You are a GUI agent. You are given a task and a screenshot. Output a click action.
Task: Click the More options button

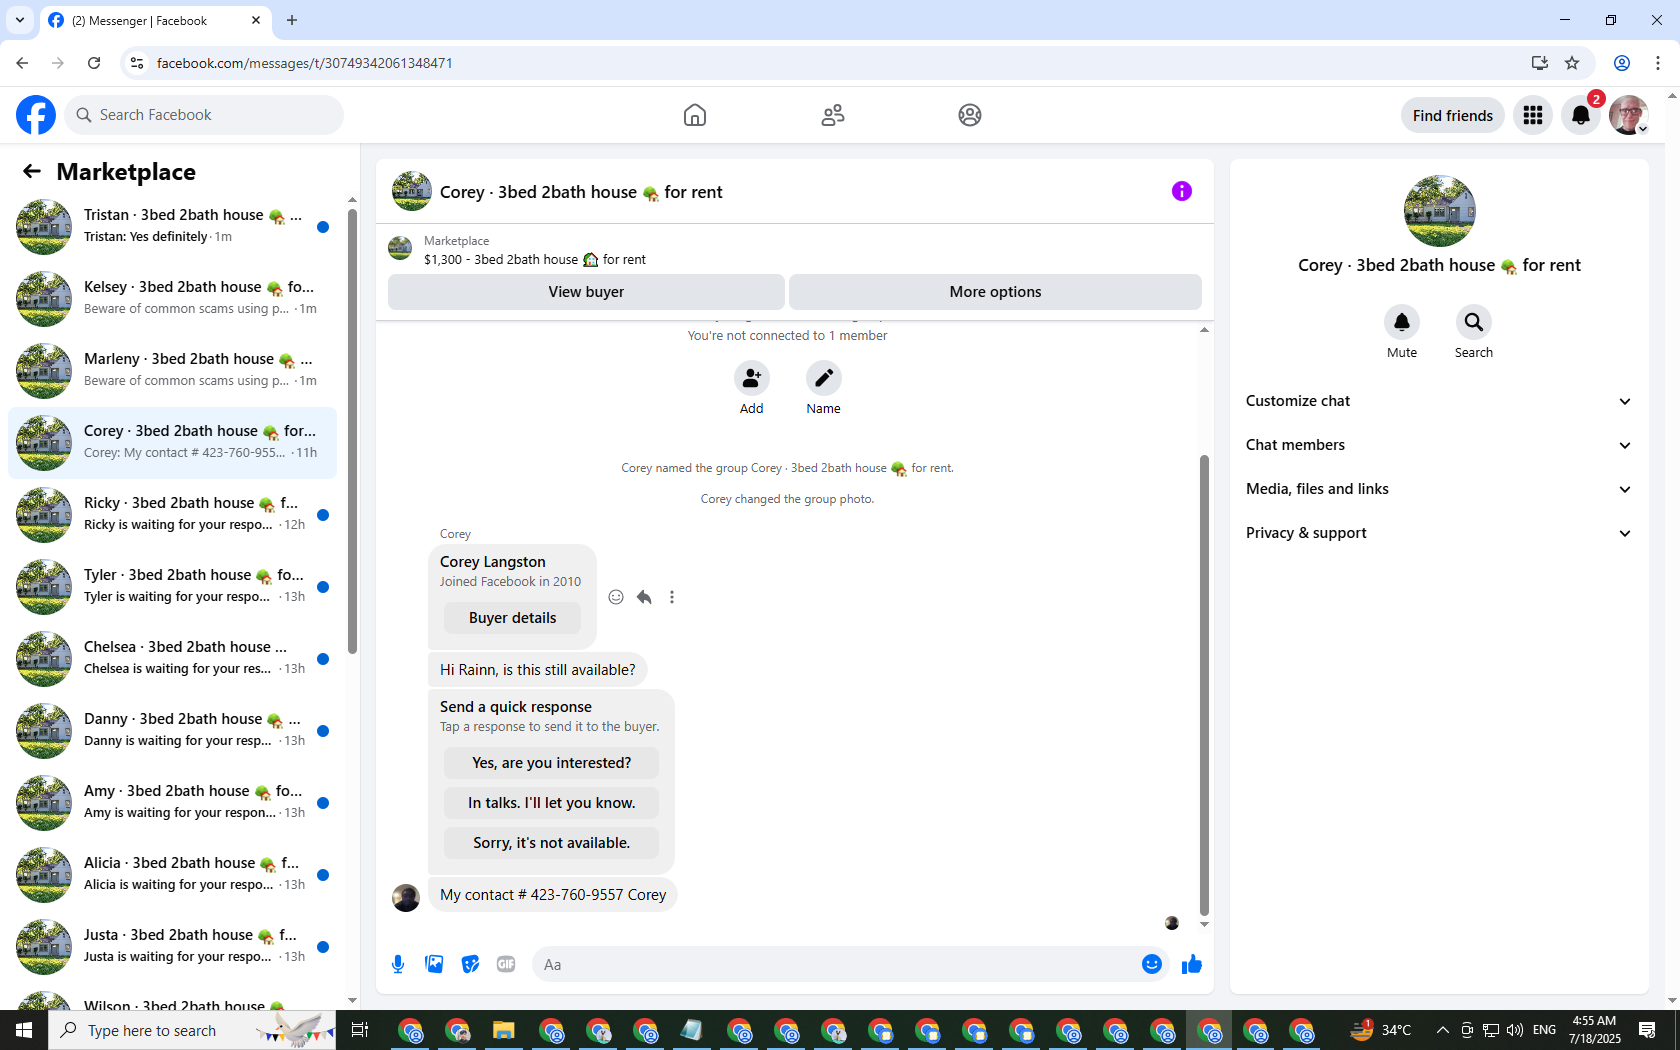point(995,292)
